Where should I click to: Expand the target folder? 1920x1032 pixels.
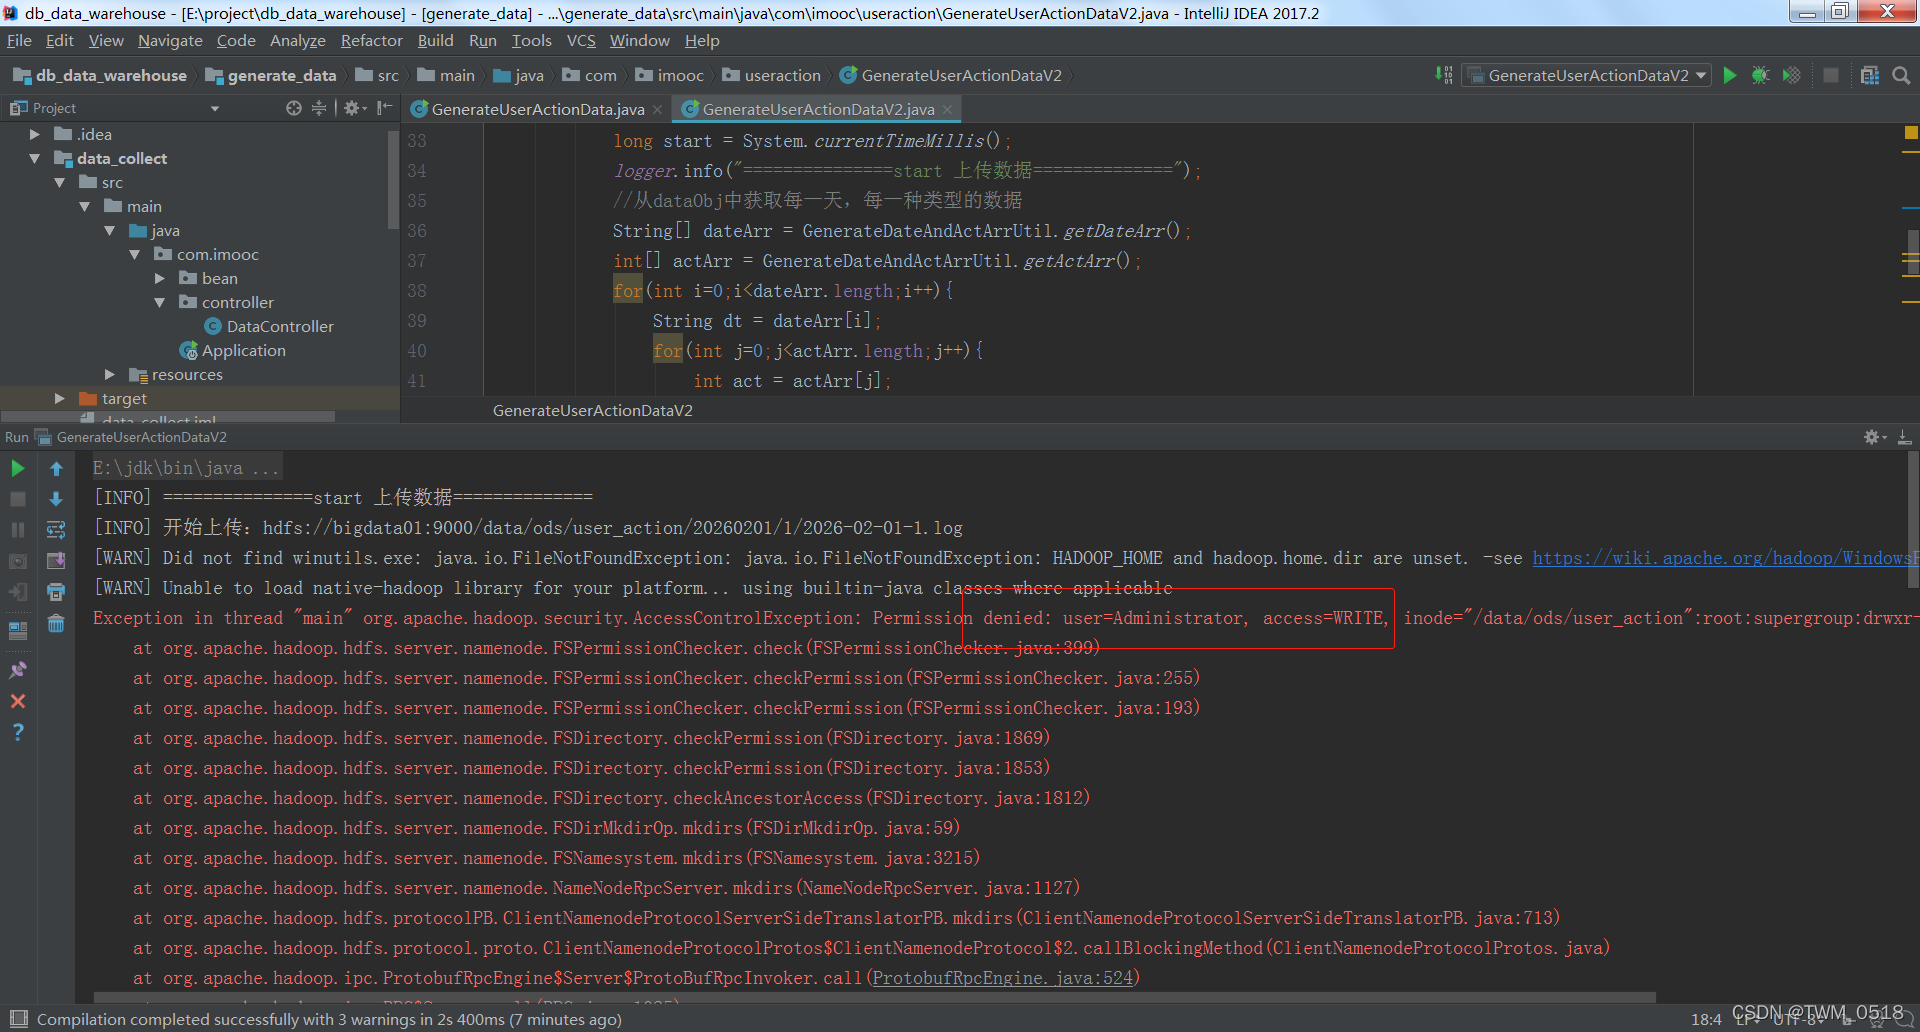pos(60,398)
